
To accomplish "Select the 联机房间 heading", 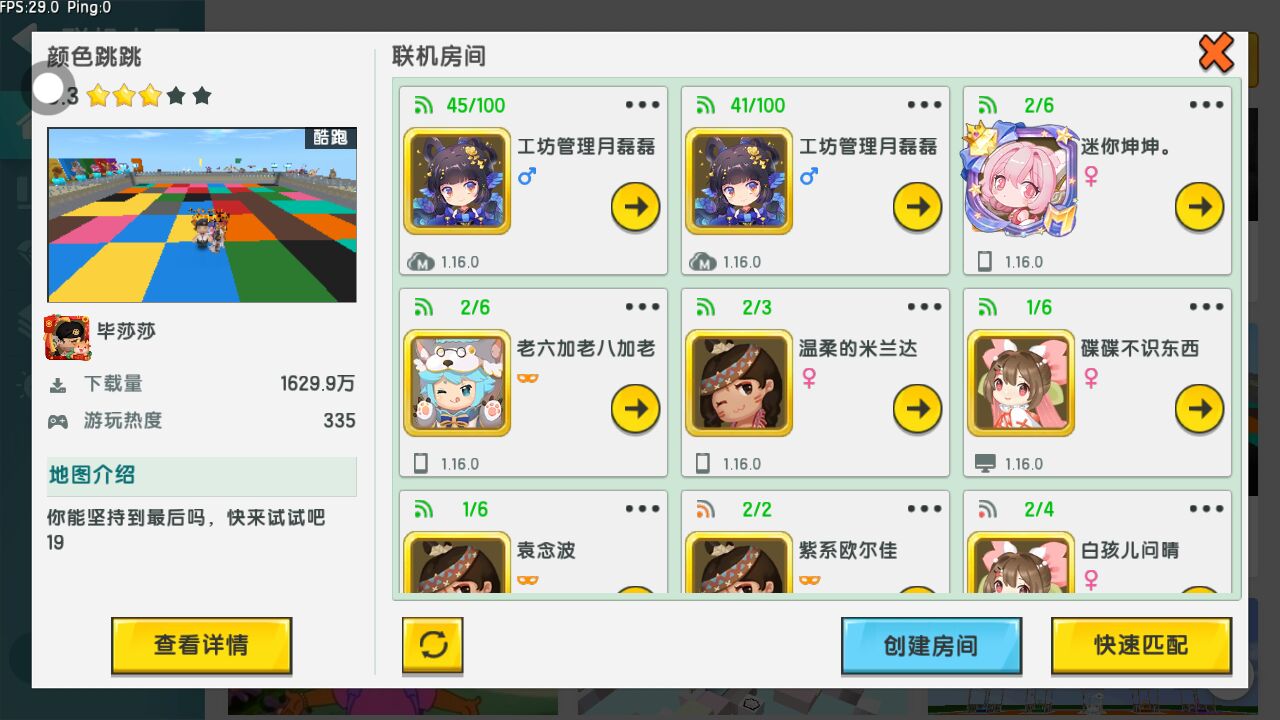I will click(x=439, y=57).
